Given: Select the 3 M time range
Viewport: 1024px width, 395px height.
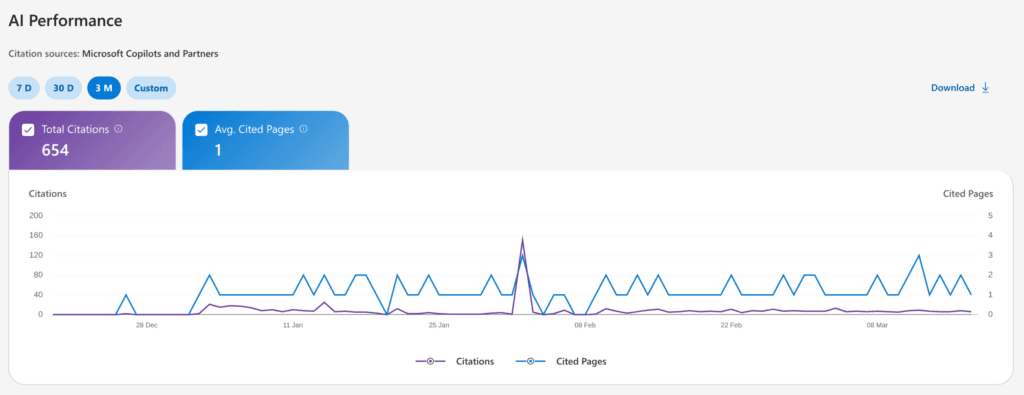Looking at the screenshot, I should 104,88.
